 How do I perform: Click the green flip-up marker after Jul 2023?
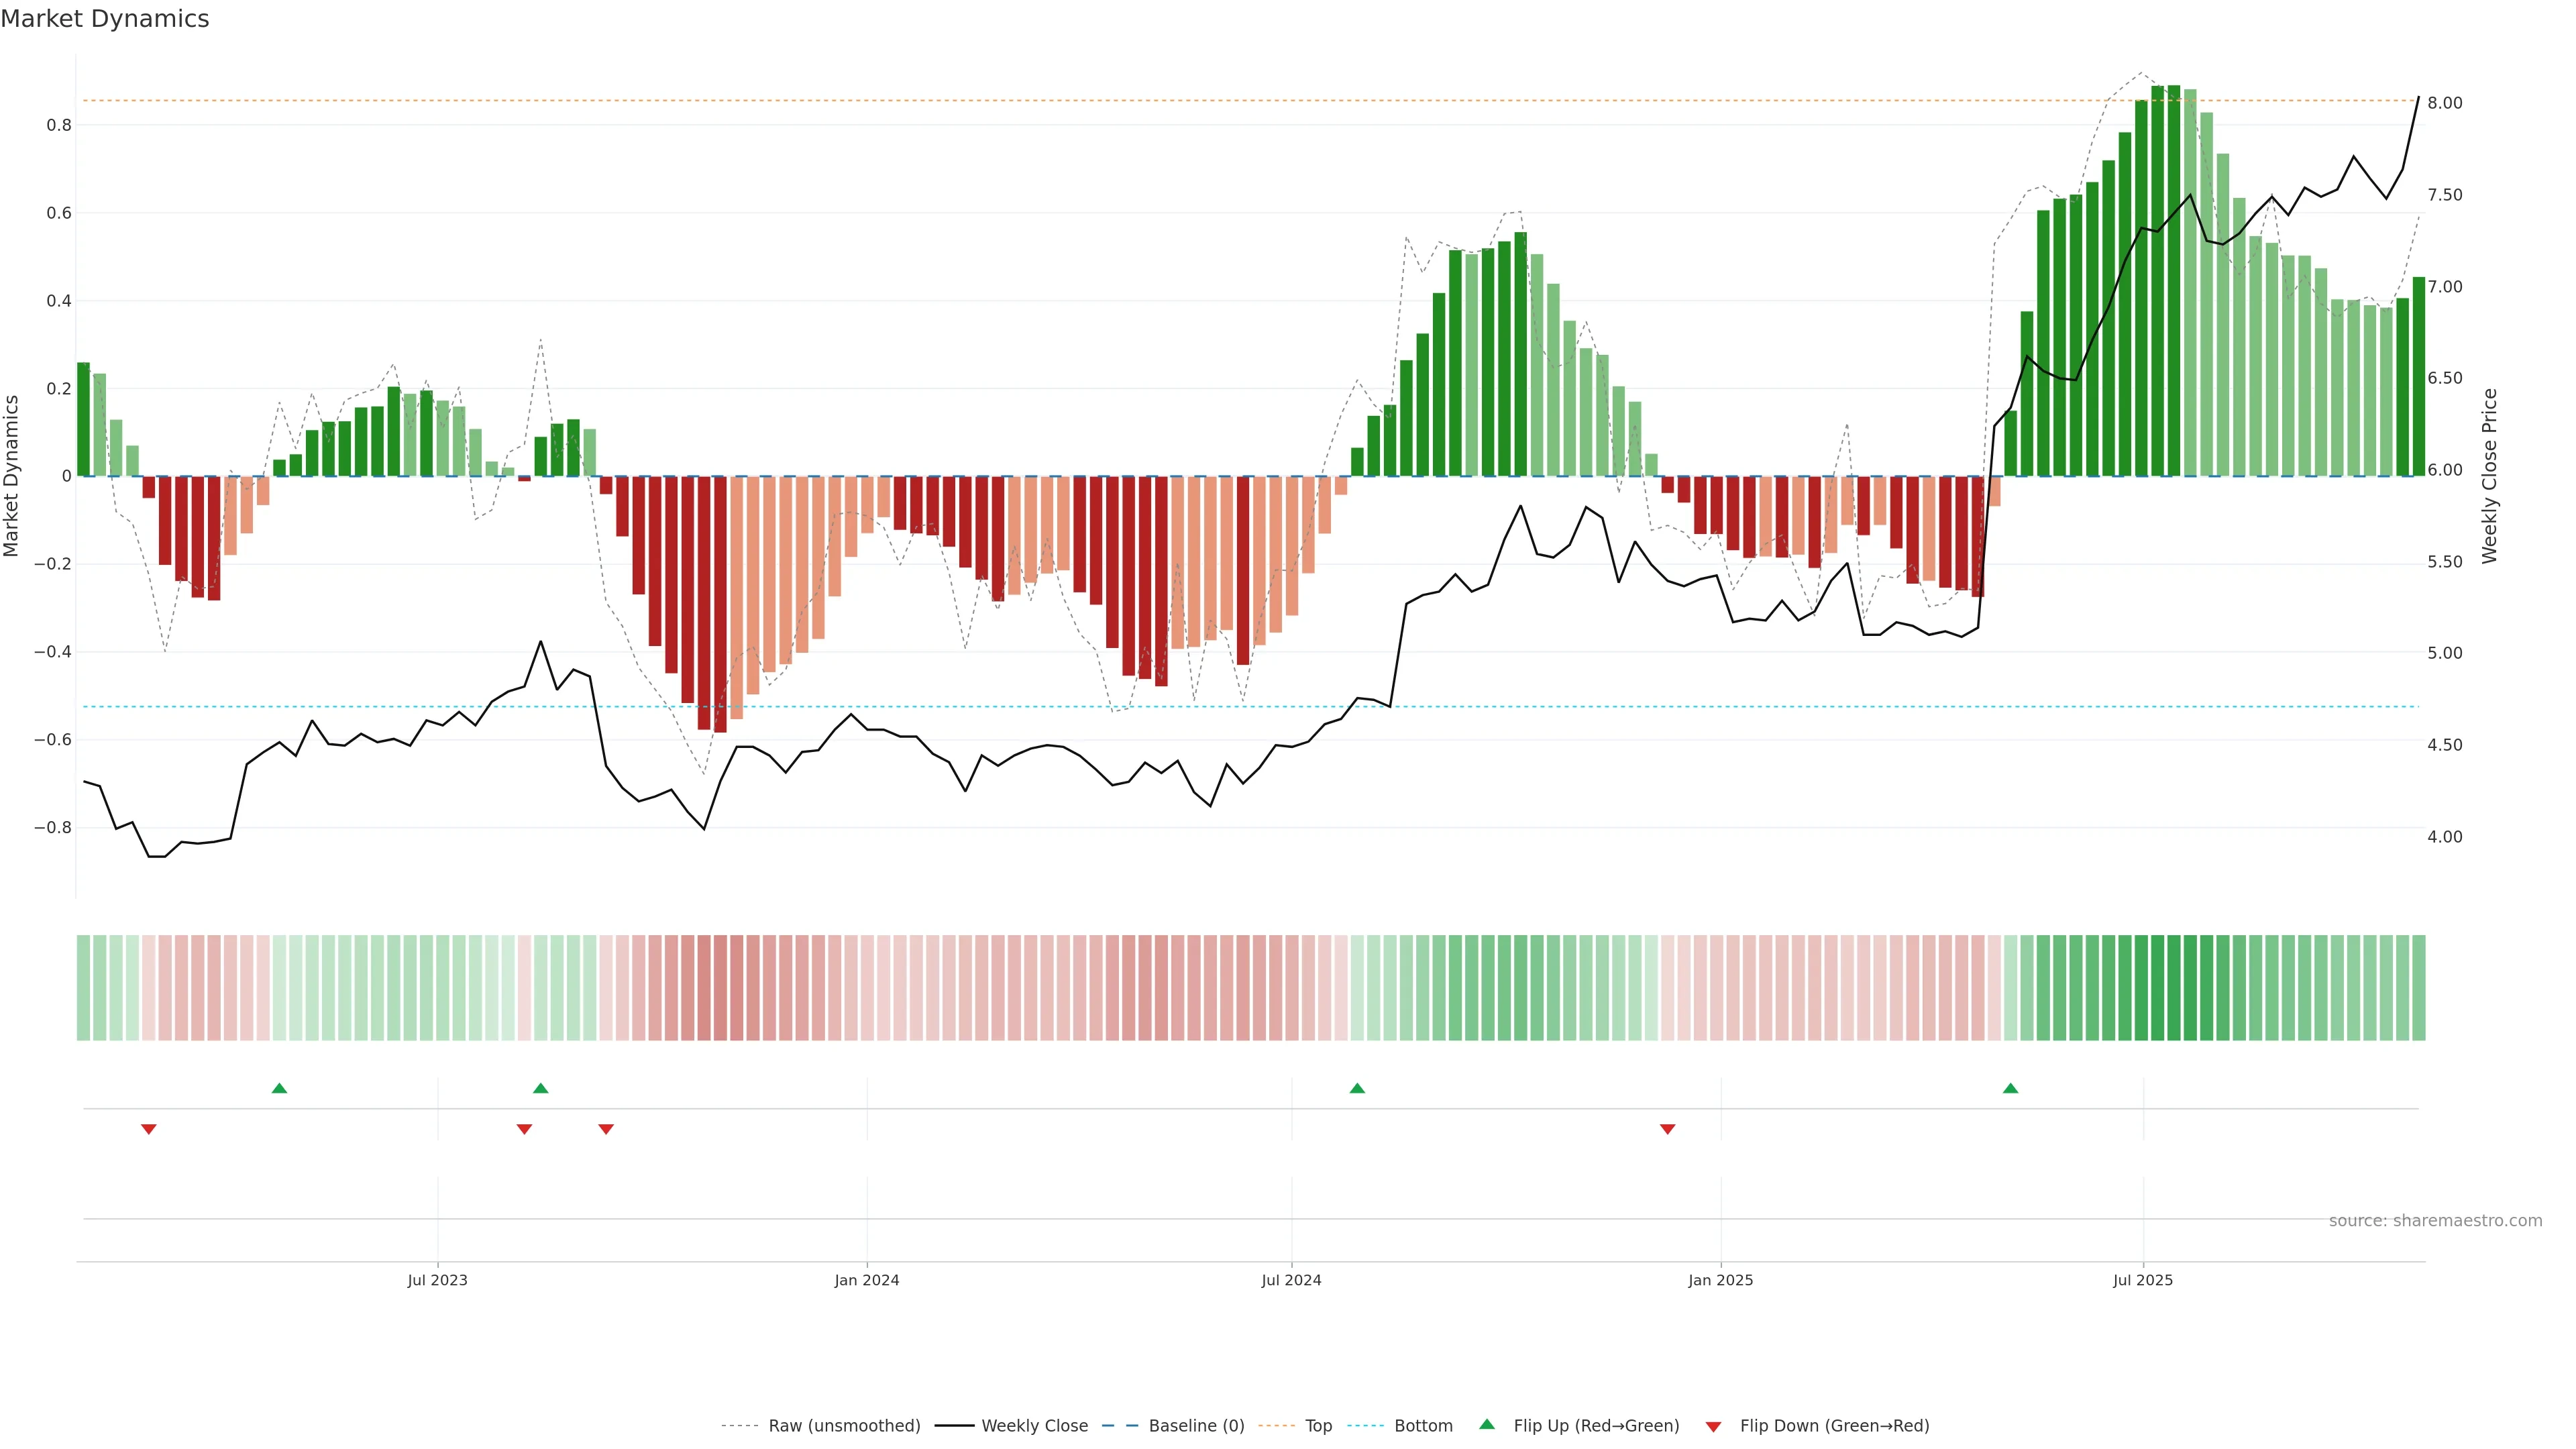point(541,1088)
